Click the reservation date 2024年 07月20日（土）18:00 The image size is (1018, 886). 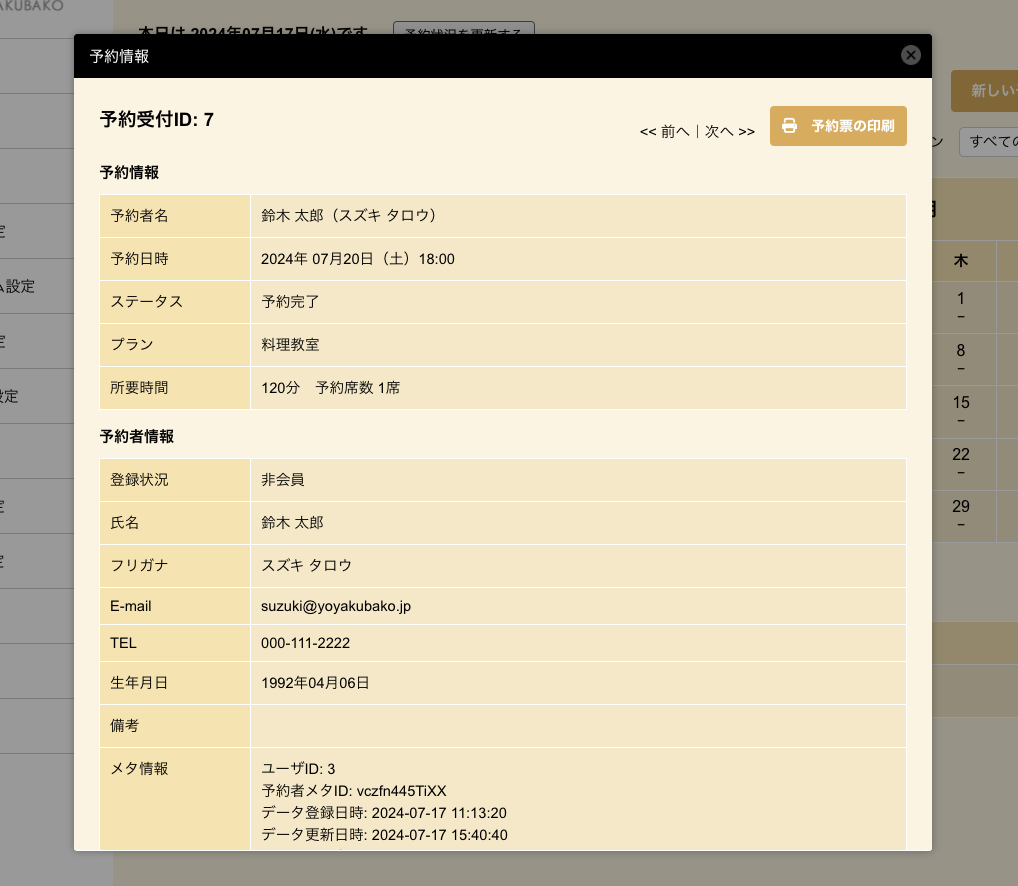[x=358, y=259]
